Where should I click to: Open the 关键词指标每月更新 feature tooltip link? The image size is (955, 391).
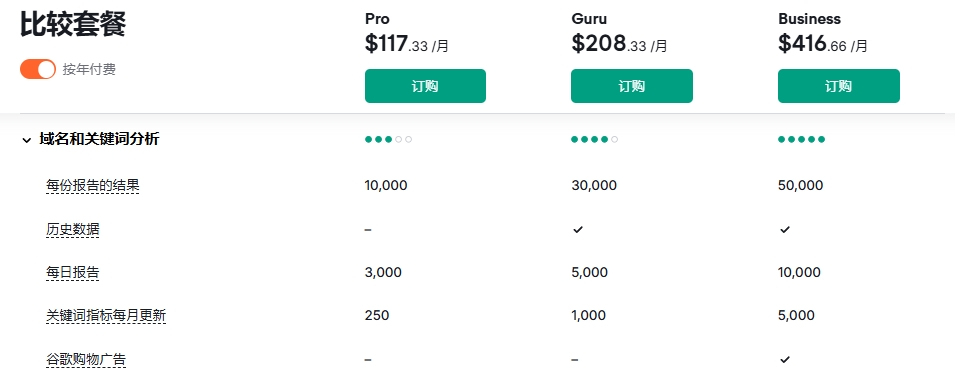click(106, 316)
